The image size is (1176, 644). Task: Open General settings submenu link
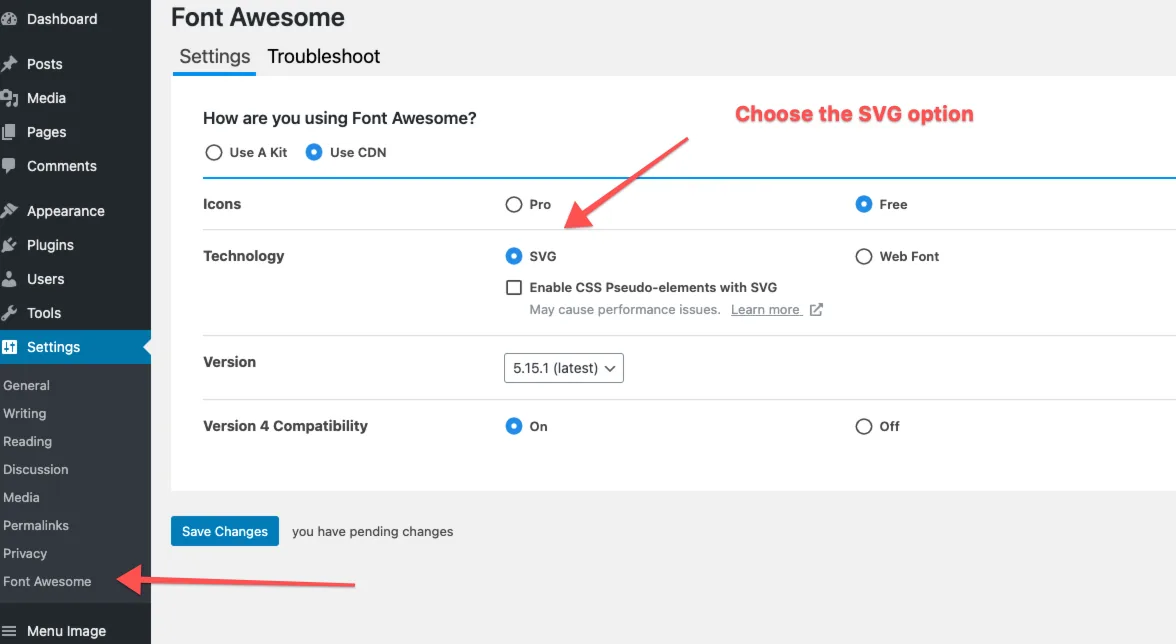tap(26, 385)
